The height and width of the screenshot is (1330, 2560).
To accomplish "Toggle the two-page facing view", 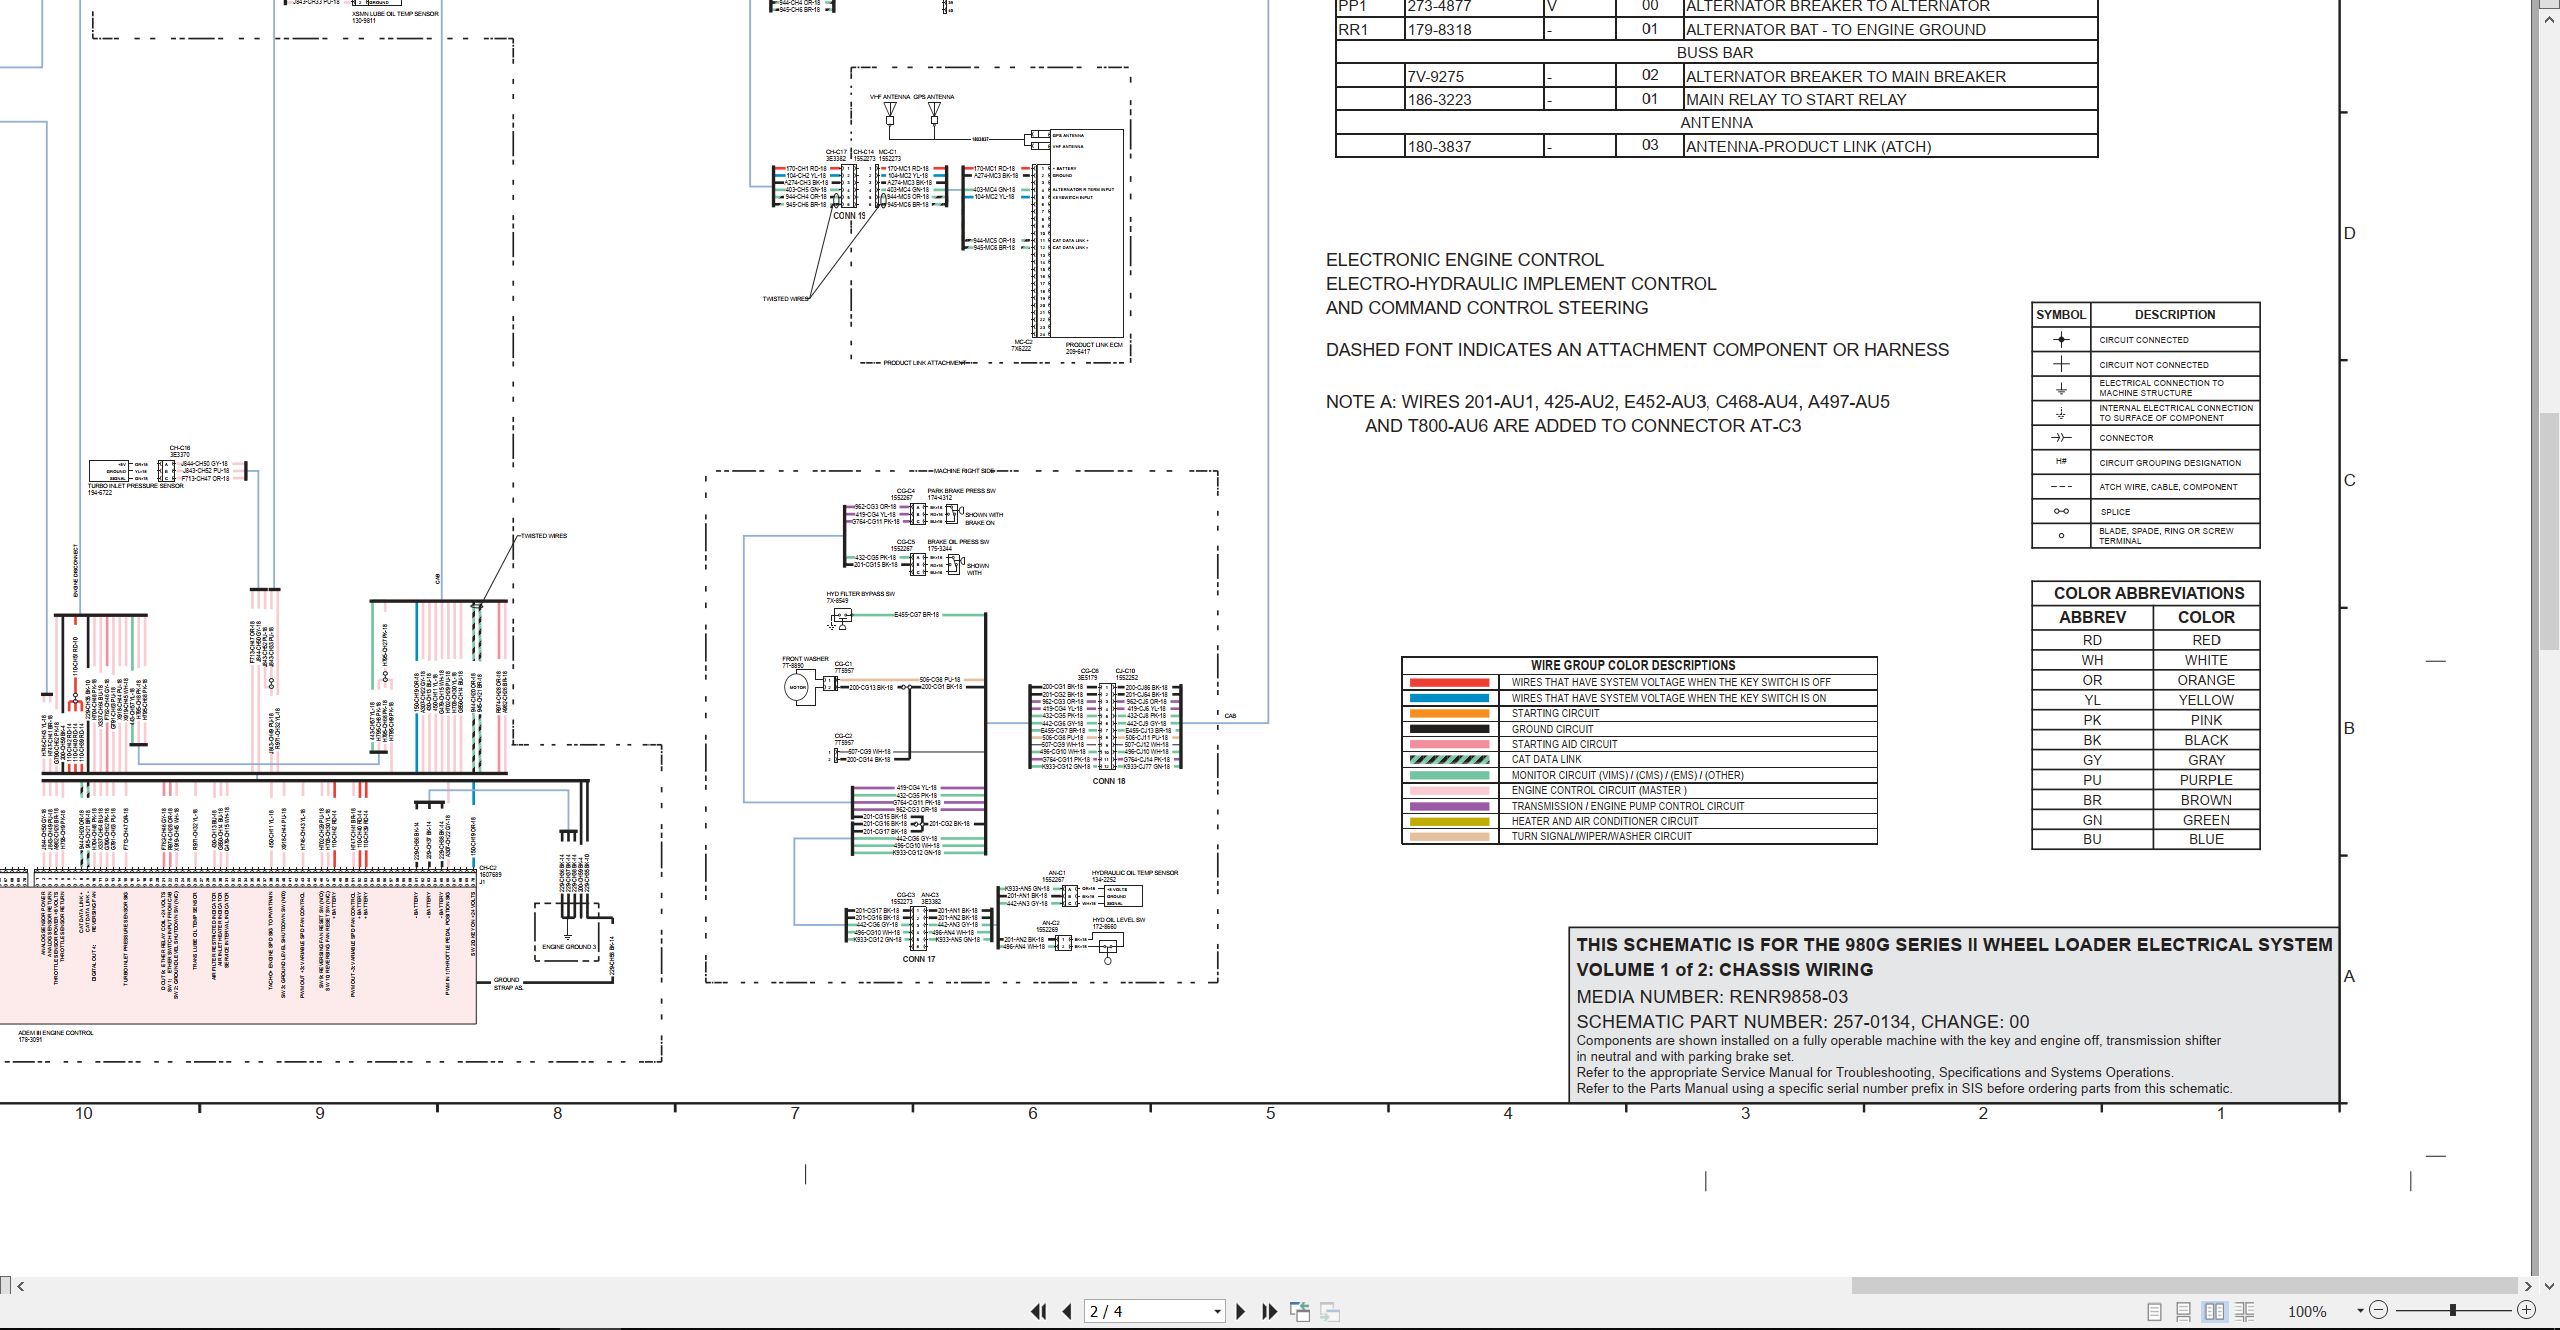I will click(x=2215, y=1311).
